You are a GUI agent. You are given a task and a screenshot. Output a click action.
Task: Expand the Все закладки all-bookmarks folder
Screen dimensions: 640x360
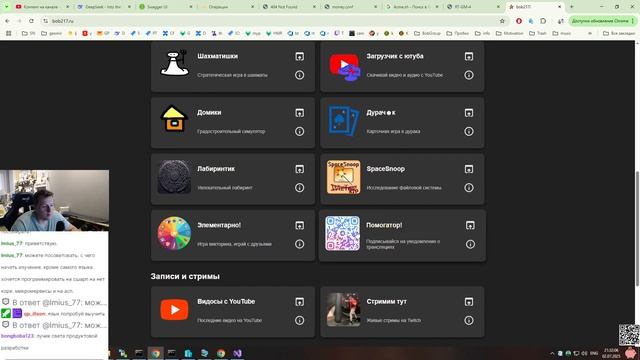coord(619,33)
